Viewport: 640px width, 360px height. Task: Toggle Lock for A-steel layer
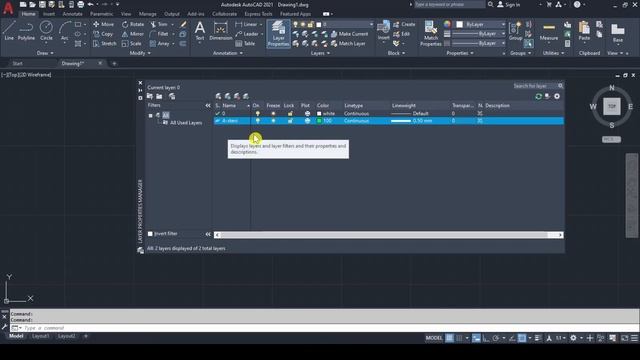[x=290, y=121]
